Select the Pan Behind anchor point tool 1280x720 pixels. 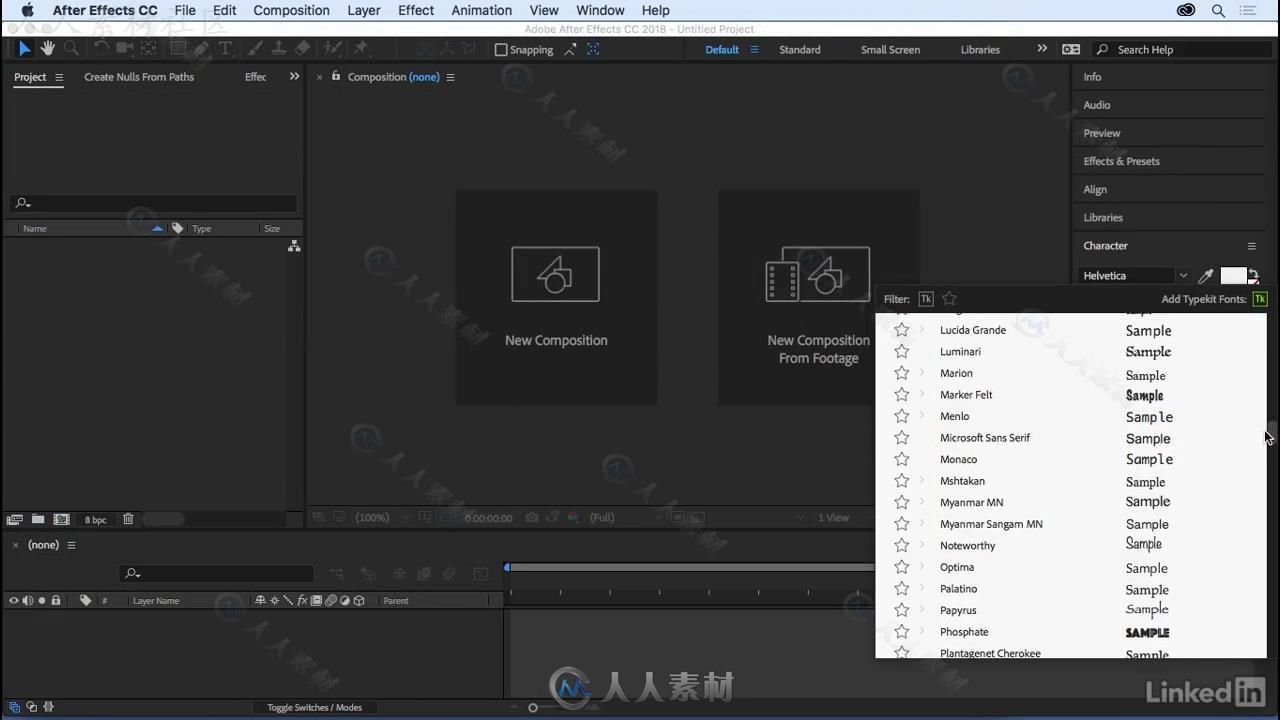coord(148,48)
